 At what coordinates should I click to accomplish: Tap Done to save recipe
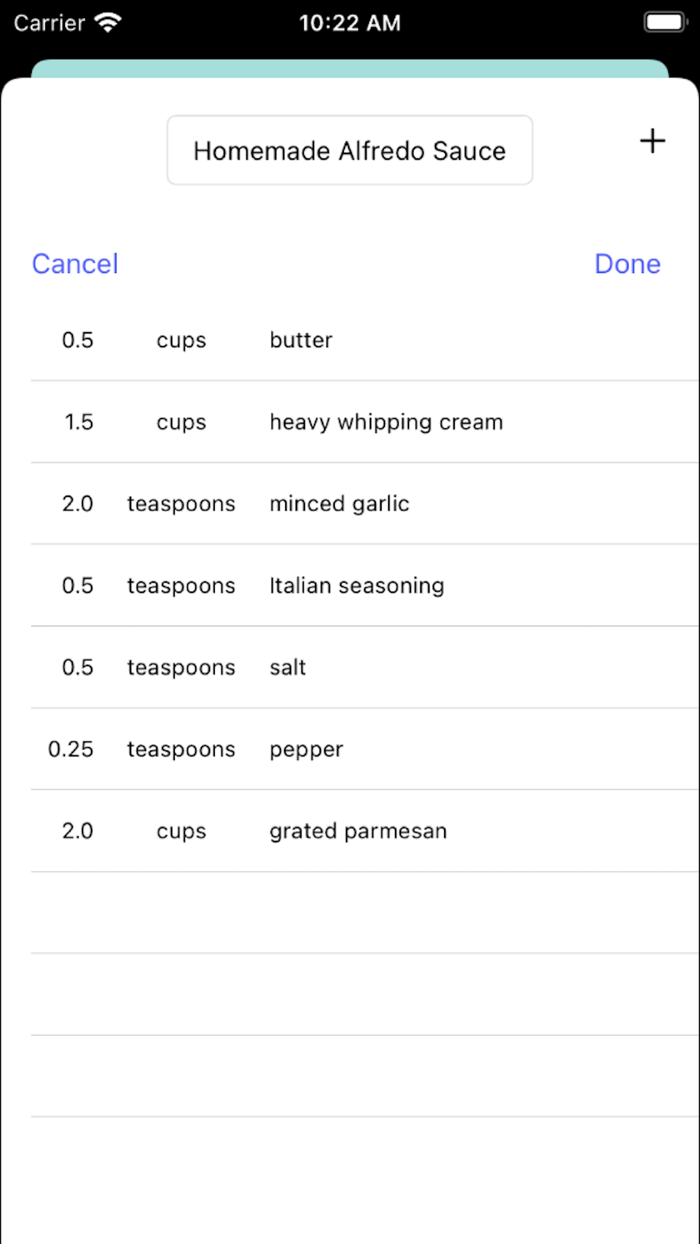click(x=627, y=264)
